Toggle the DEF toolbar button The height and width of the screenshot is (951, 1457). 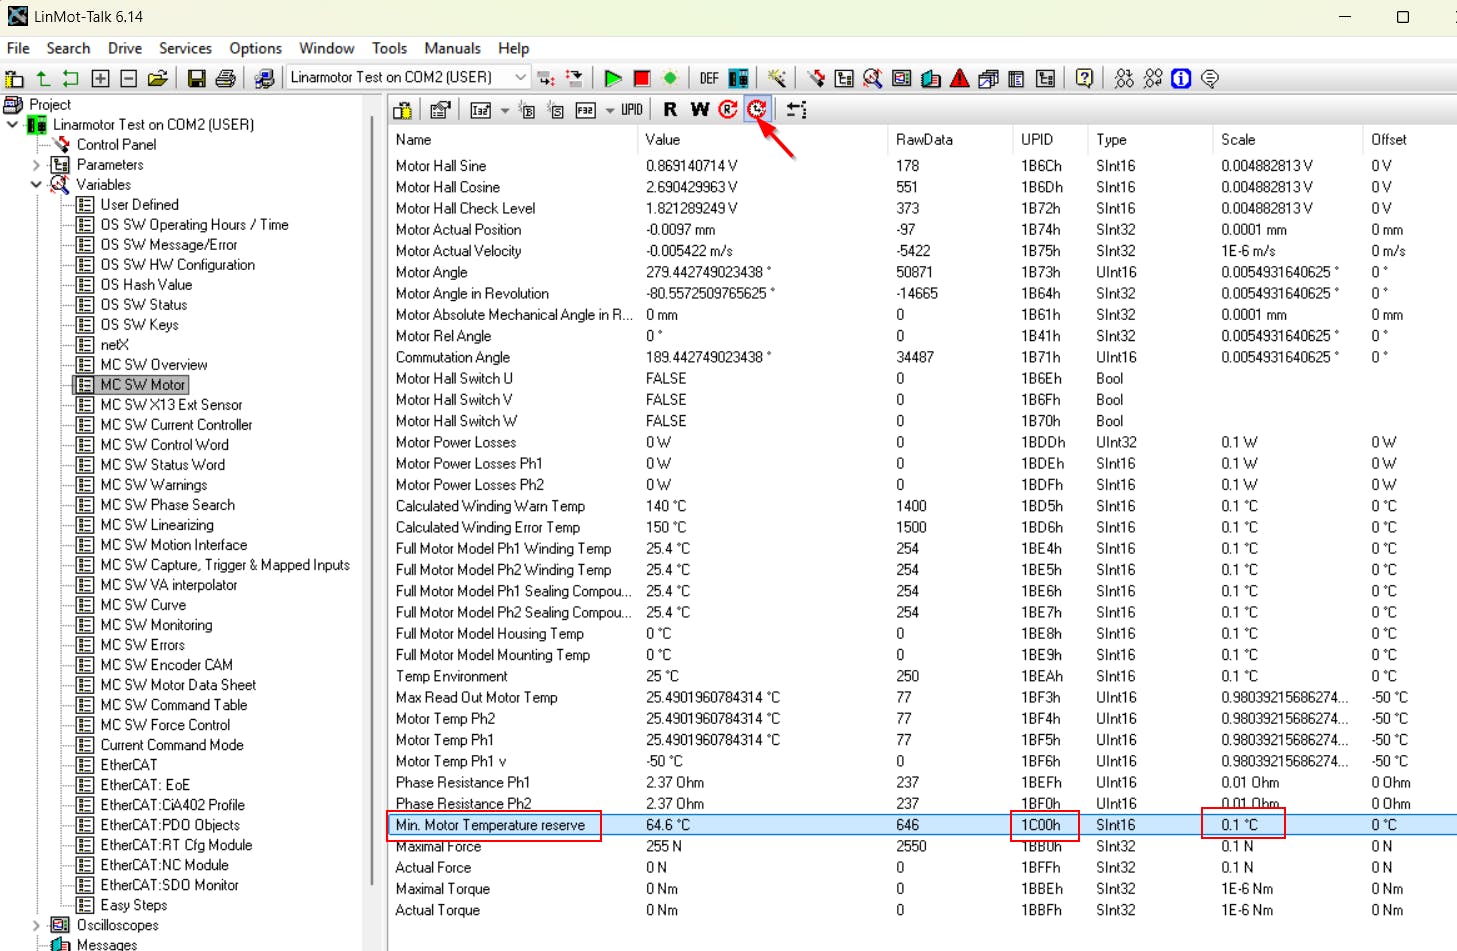click(x=709, y=78)
